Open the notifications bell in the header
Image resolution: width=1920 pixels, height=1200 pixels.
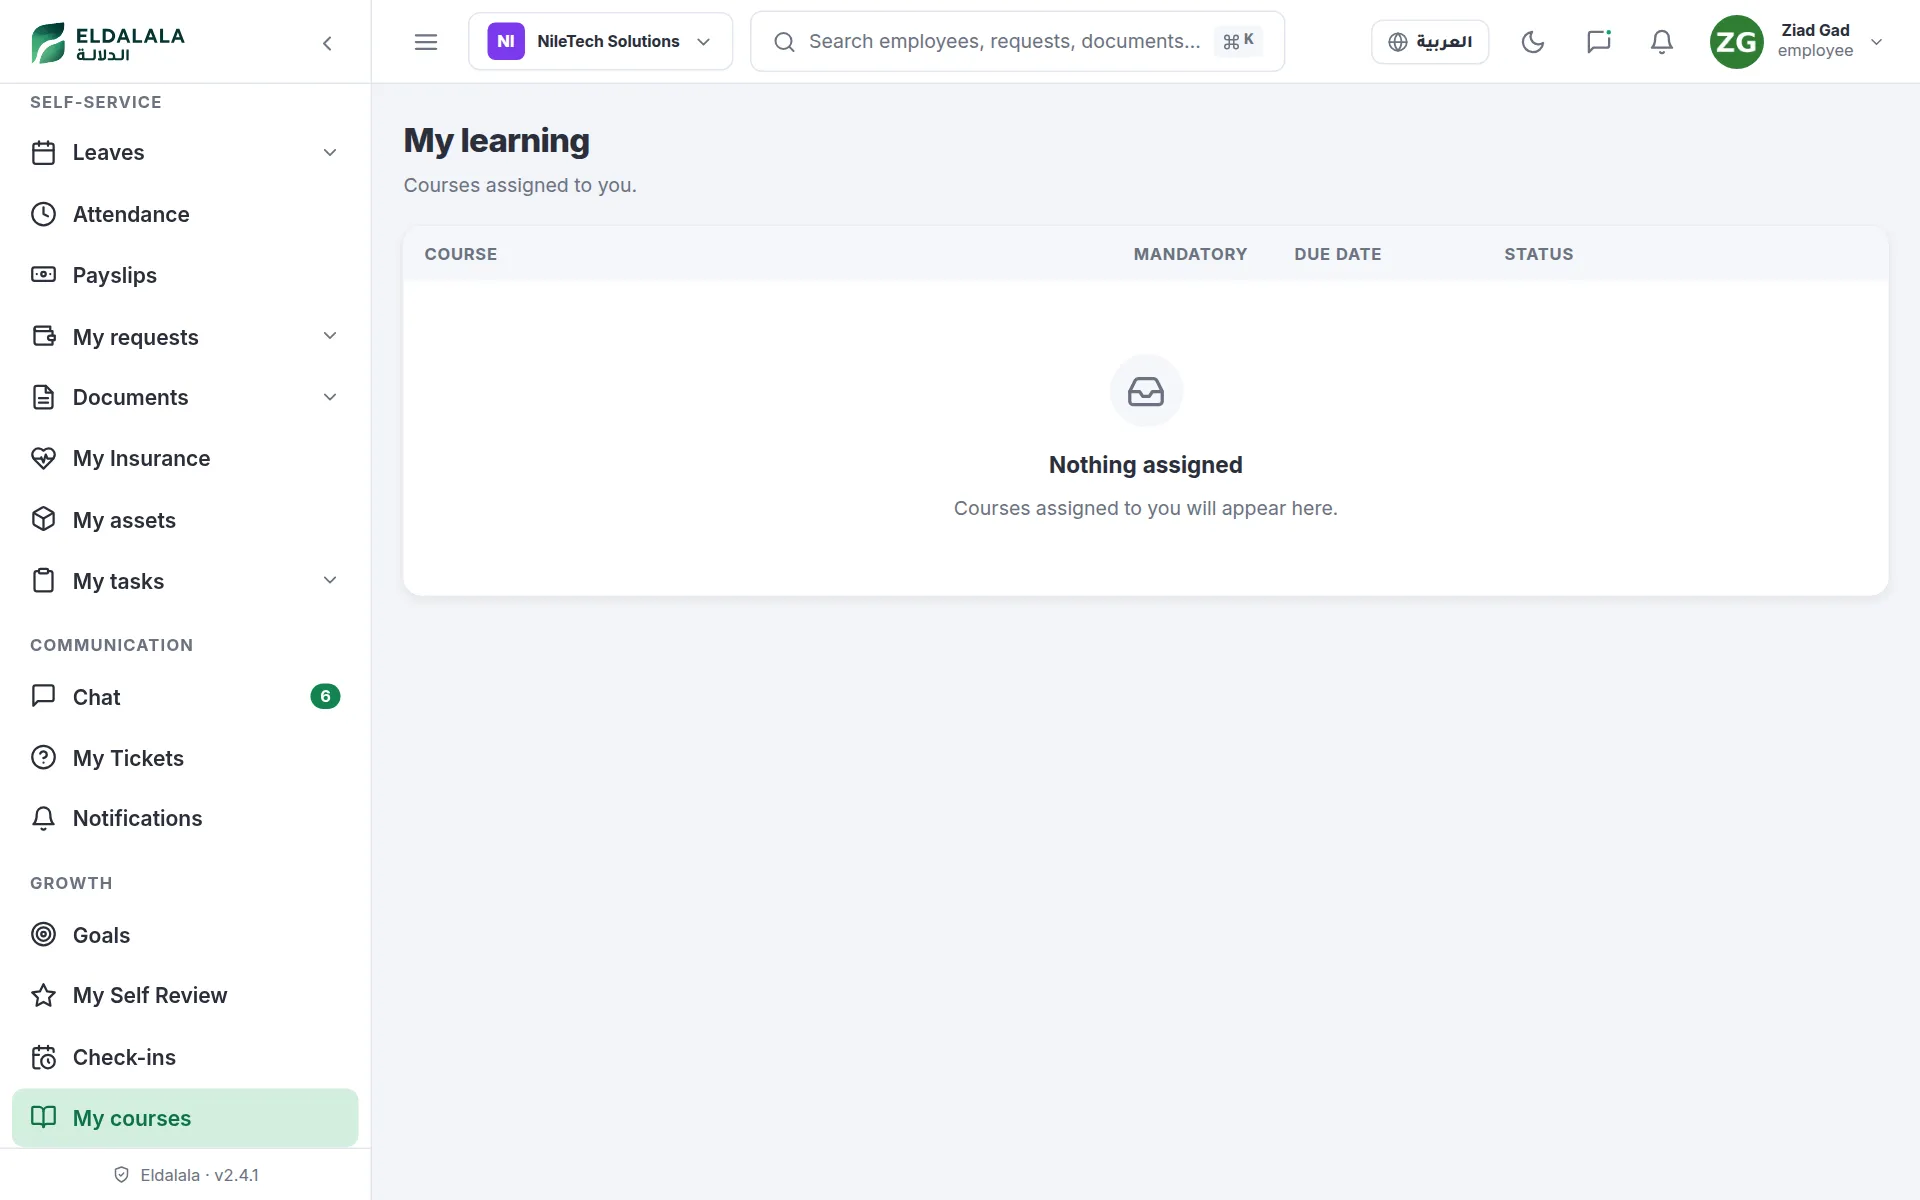pyautogui.click(x=1661, y=42)
